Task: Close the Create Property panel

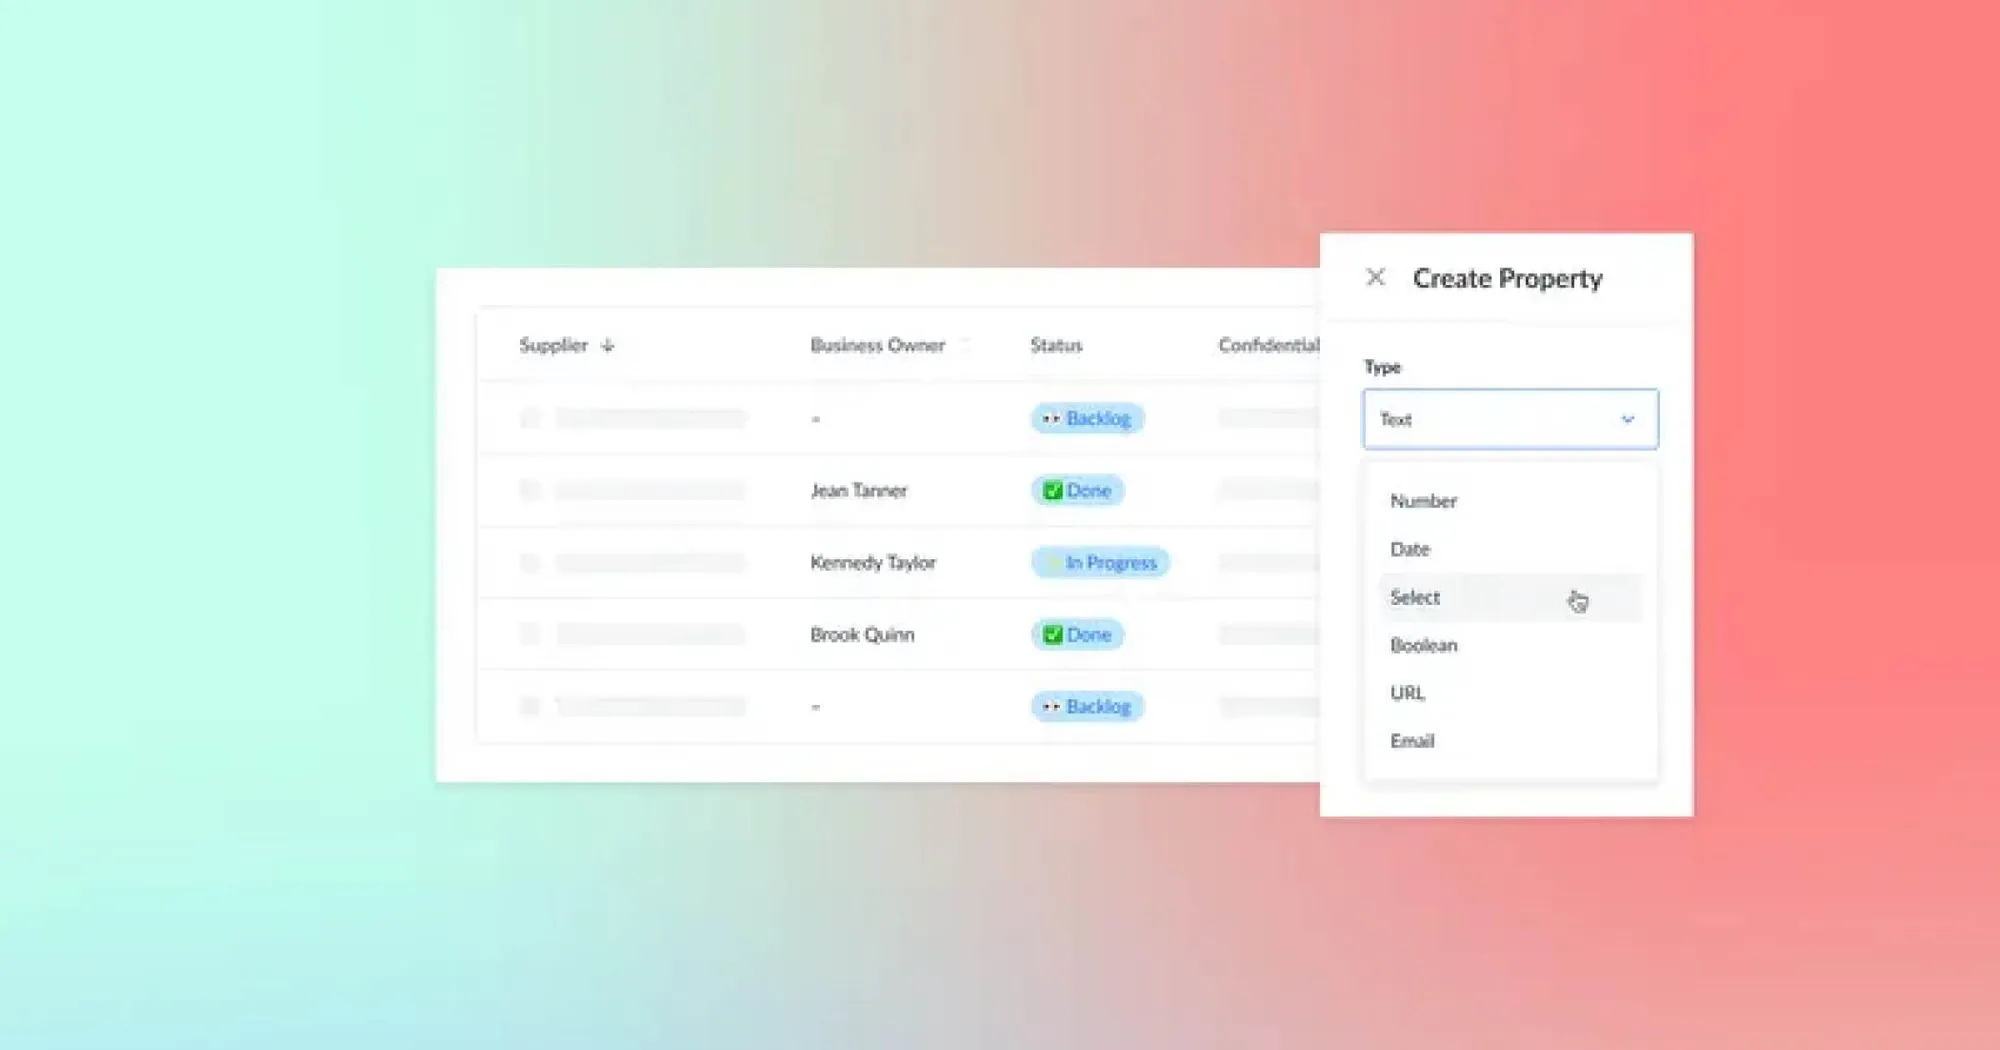Action: click(1377, 277)
